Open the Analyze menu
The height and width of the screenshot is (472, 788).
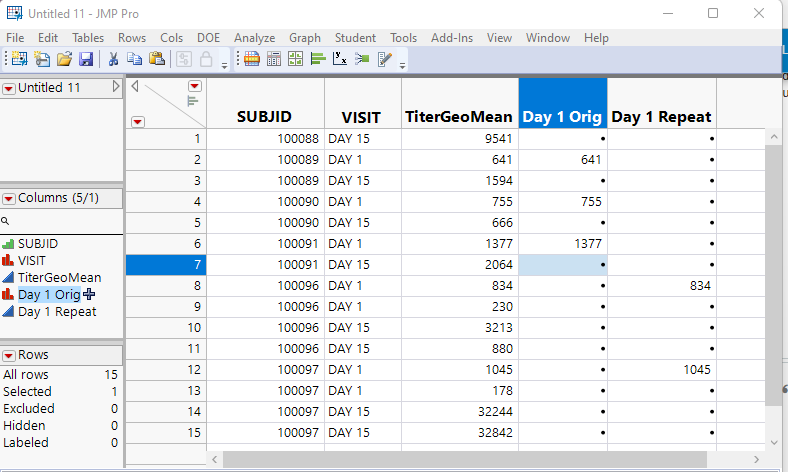pyautogui.click(x=254, y=38)
